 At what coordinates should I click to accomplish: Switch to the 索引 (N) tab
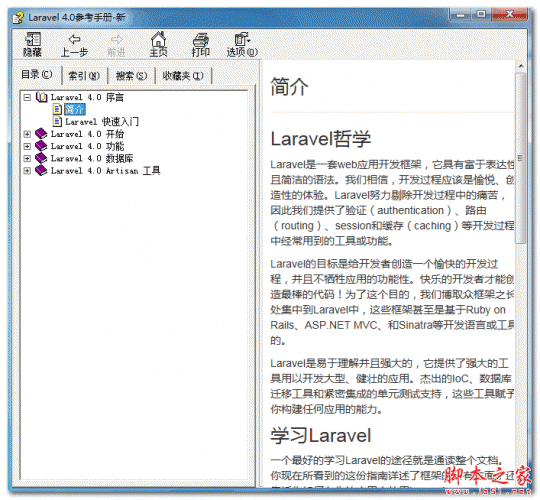pos(84,75)
